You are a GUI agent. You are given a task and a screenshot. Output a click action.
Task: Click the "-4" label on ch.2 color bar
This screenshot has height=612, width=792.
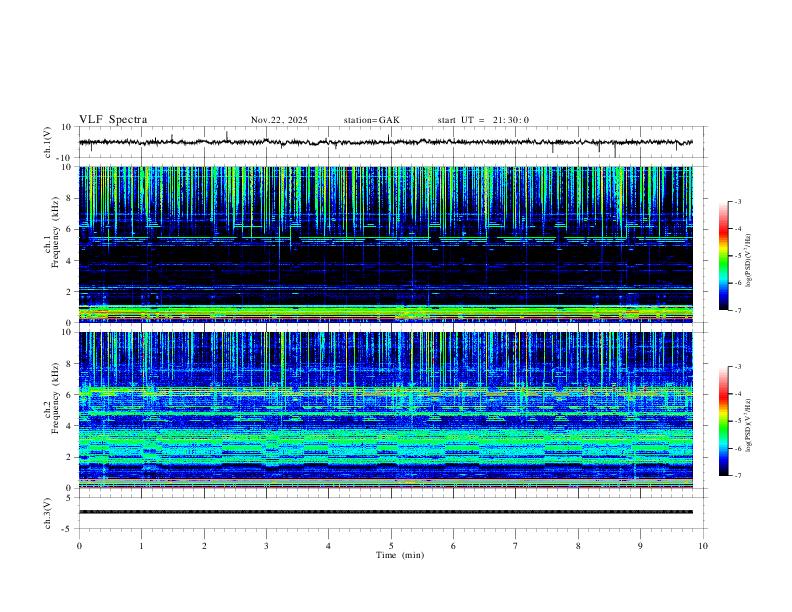737,394
